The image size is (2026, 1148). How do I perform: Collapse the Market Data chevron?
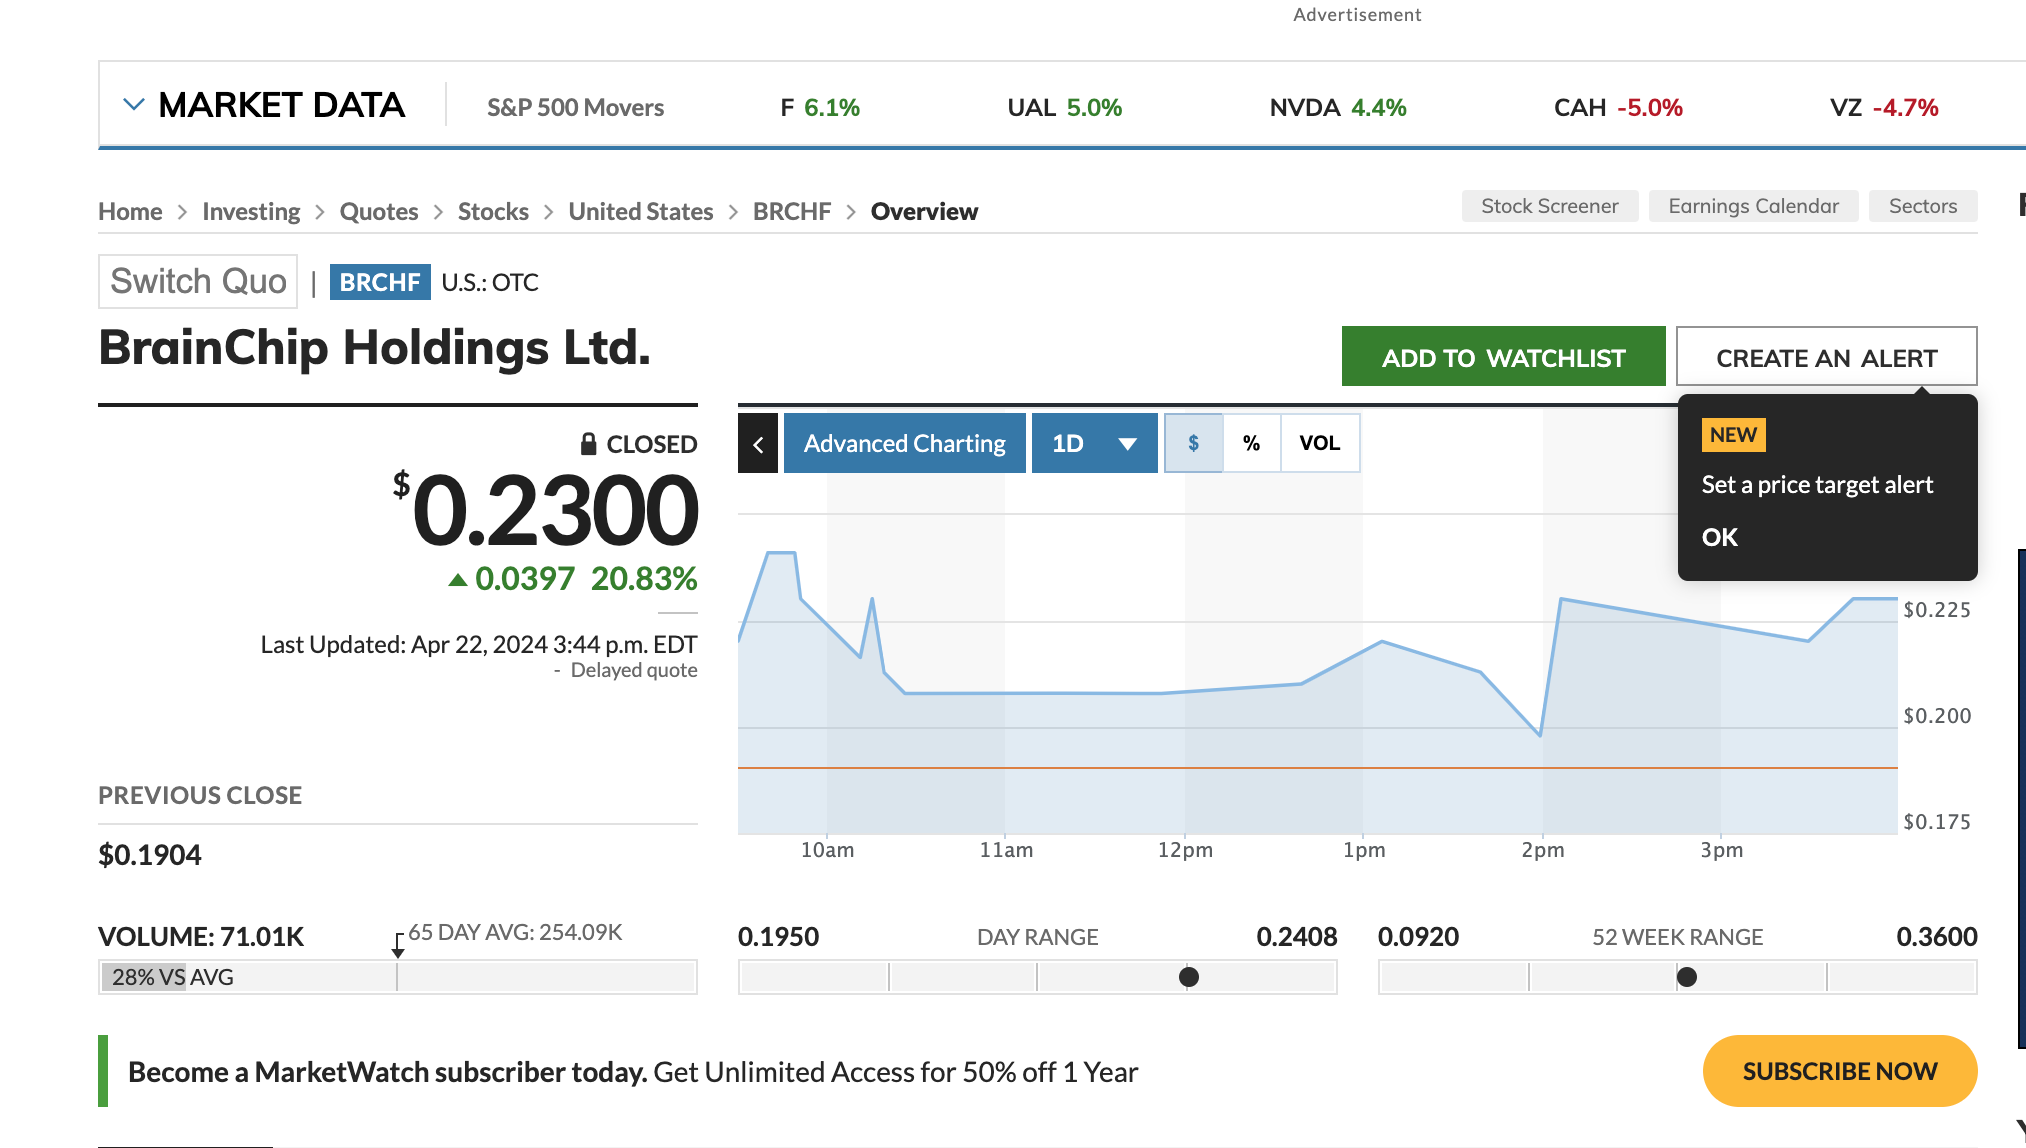pos(133,104)
